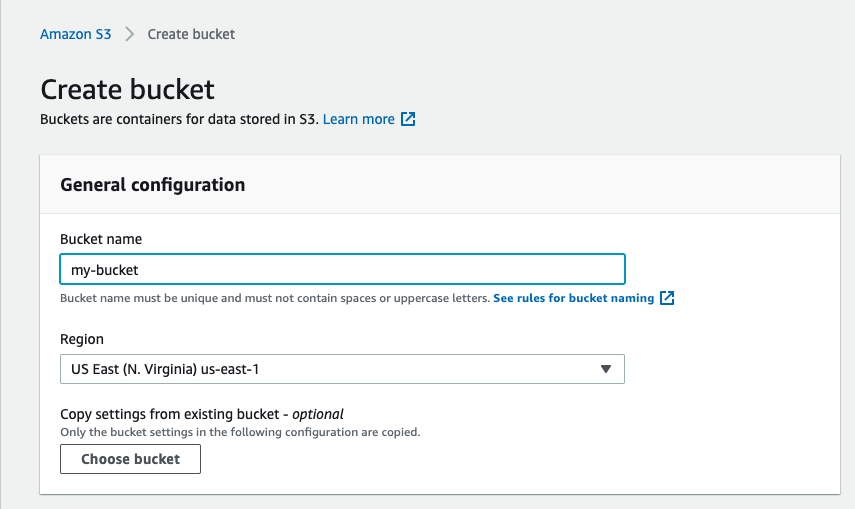Click the General configuration section header

point(152,185)
